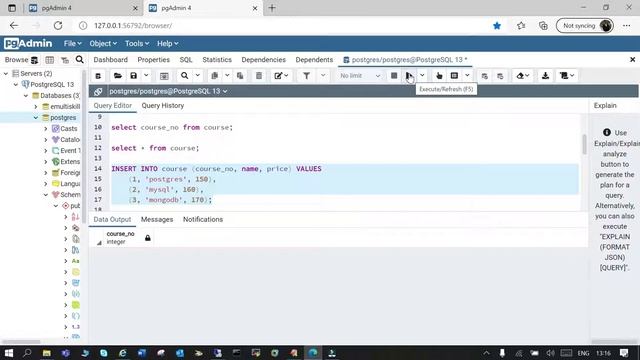Click the Edge Not syncing profile button
This screenshot has height=360, width=640.
[585, 26]
